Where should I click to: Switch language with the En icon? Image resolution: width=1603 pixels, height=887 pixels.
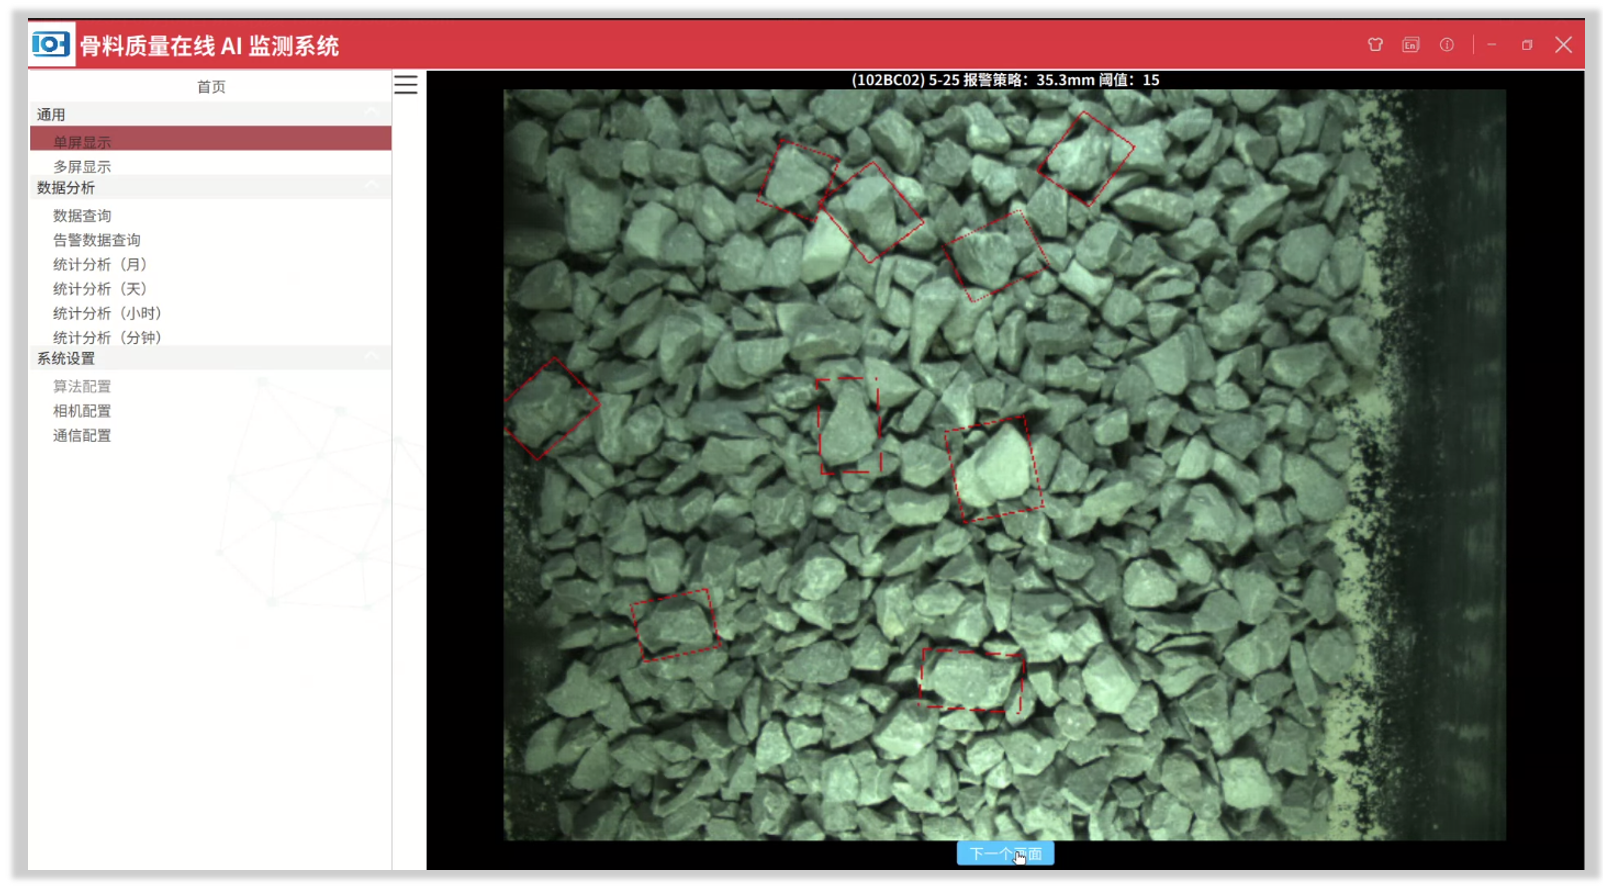pos(1410,45)
